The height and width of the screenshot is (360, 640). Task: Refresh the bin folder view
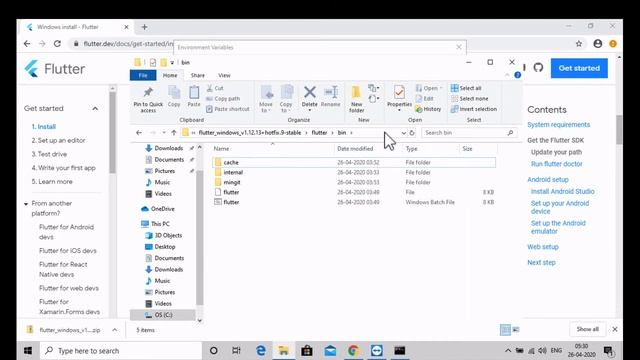pos(412,133)
